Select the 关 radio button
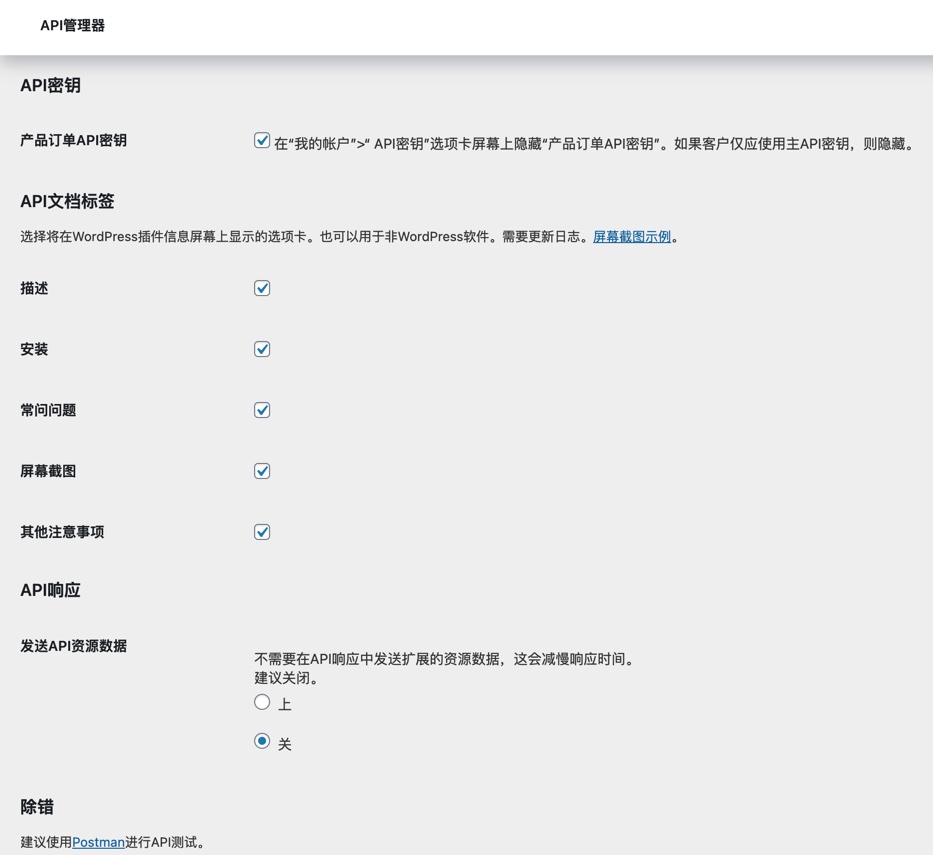The image size is (933, 855). (262, 741)
